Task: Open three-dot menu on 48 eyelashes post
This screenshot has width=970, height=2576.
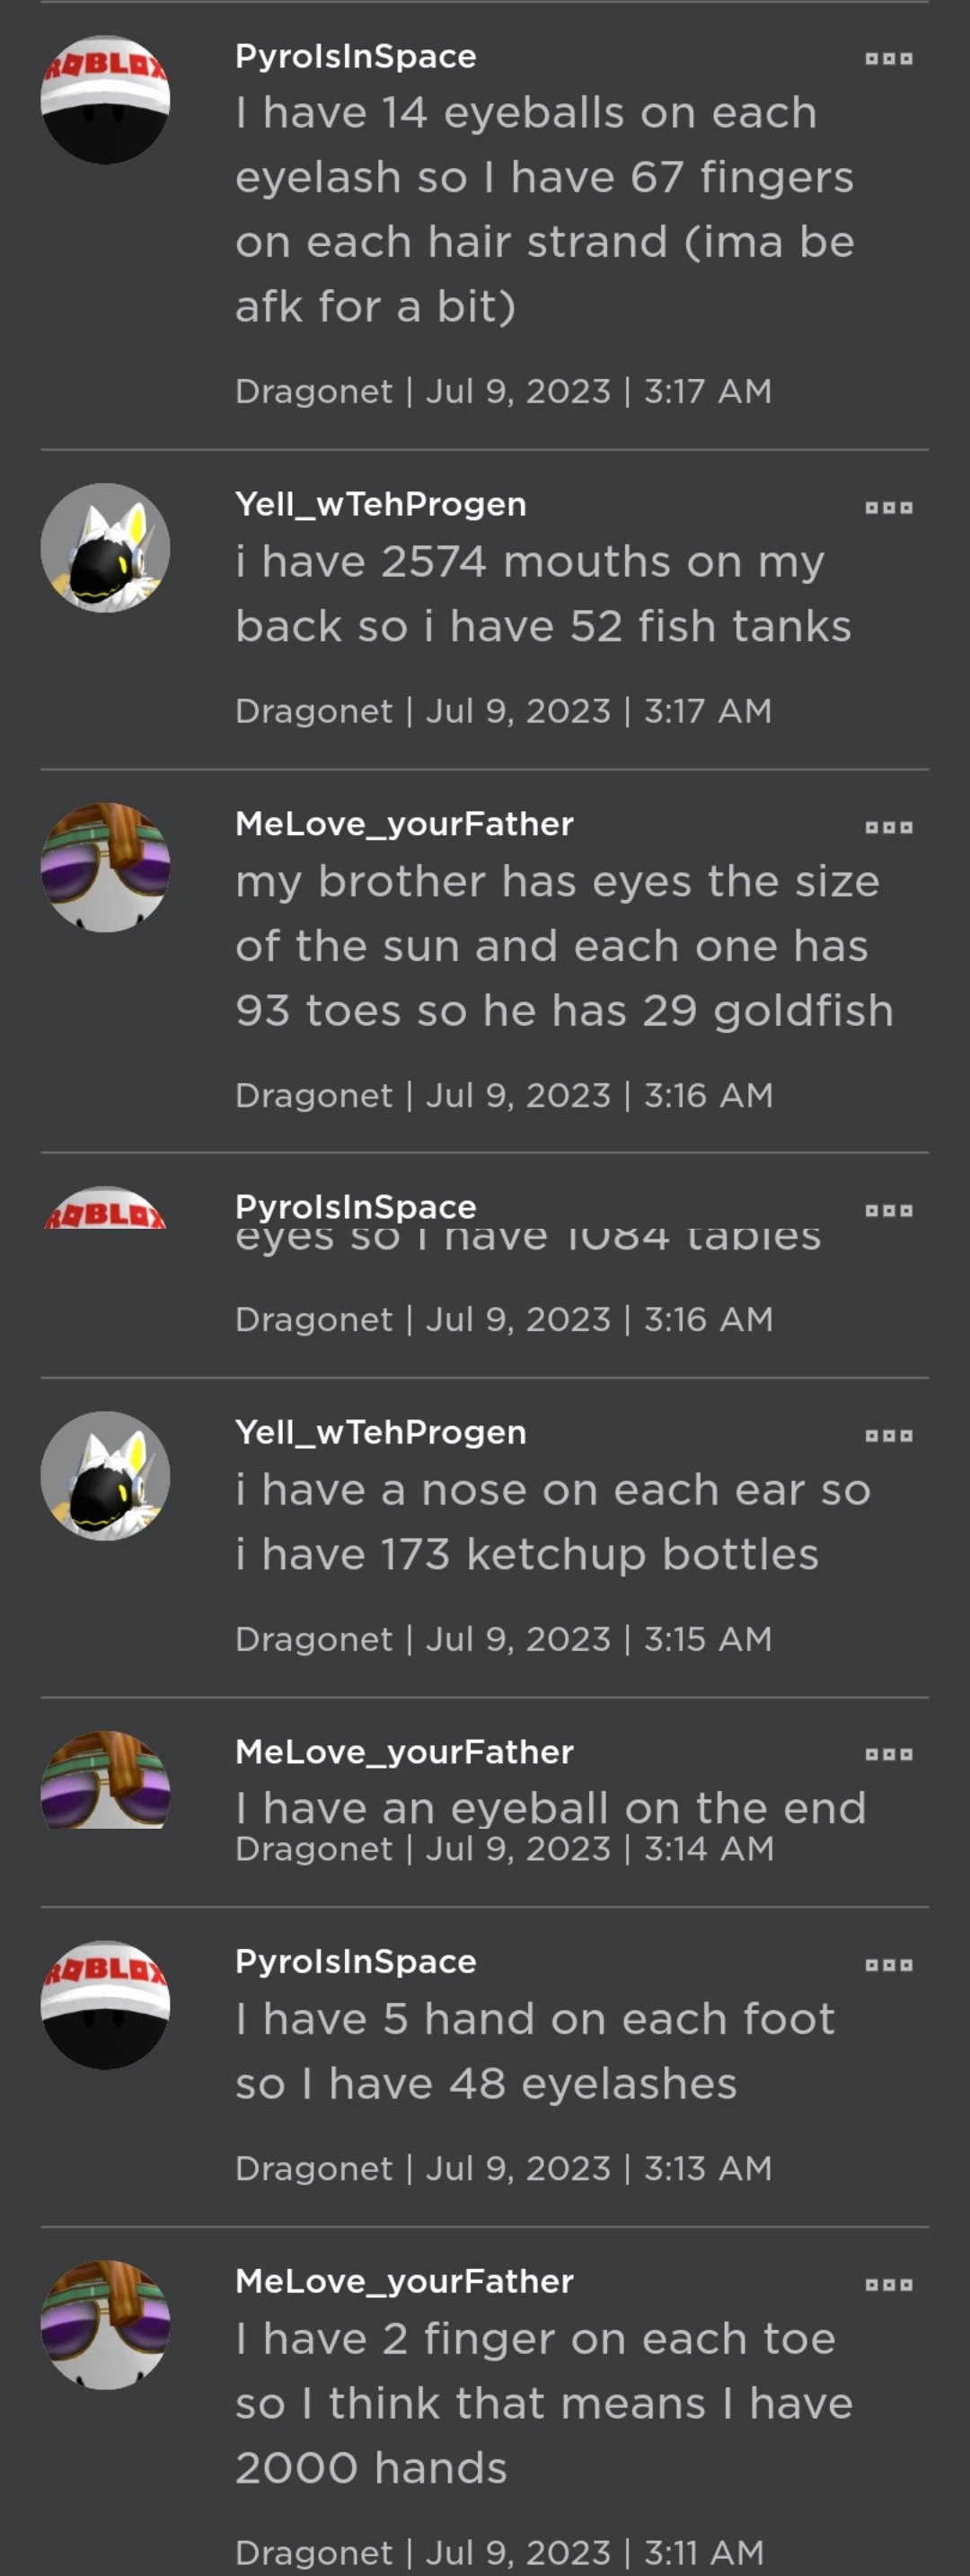Action: click(888, 1965)
